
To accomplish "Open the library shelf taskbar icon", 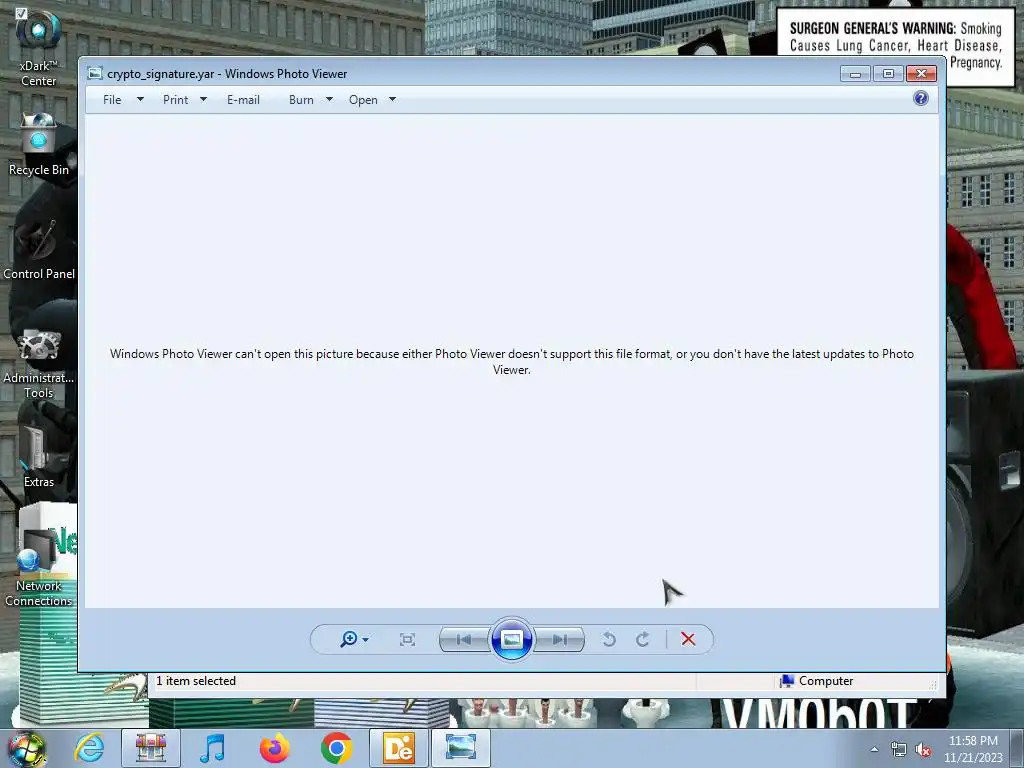I will 151,748.
